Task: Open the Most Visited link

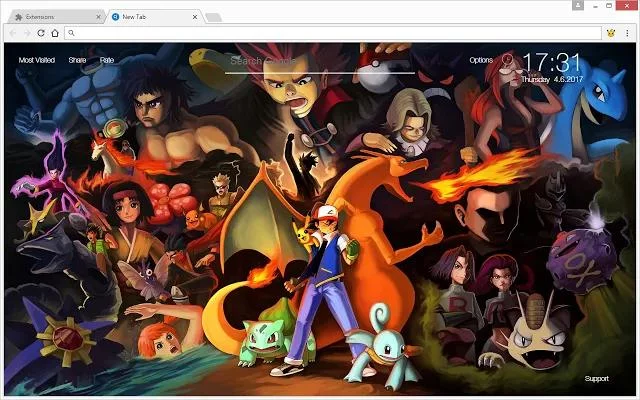Action: click(x=37, y=60)
